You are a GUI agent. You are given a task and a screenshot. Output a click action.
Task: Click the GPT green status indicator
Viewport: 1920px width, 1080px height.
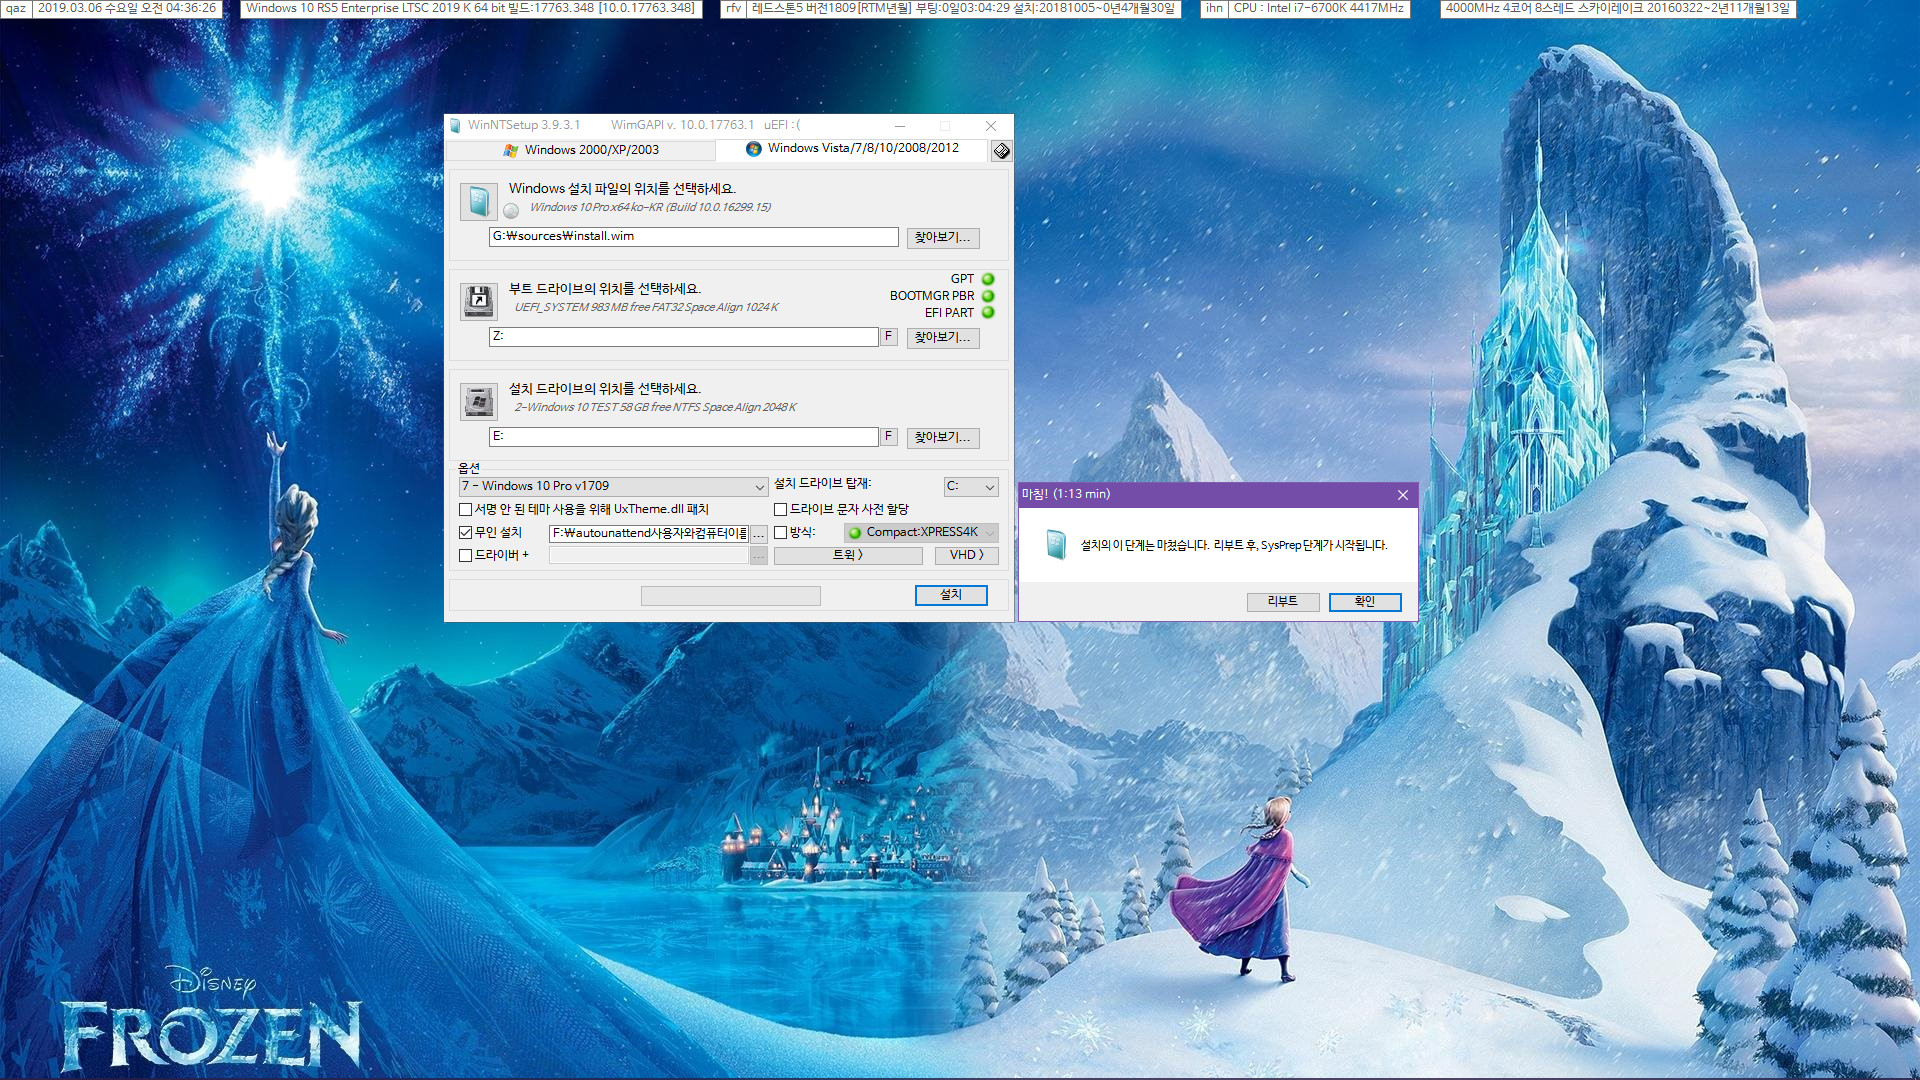(x=988, y=279)
